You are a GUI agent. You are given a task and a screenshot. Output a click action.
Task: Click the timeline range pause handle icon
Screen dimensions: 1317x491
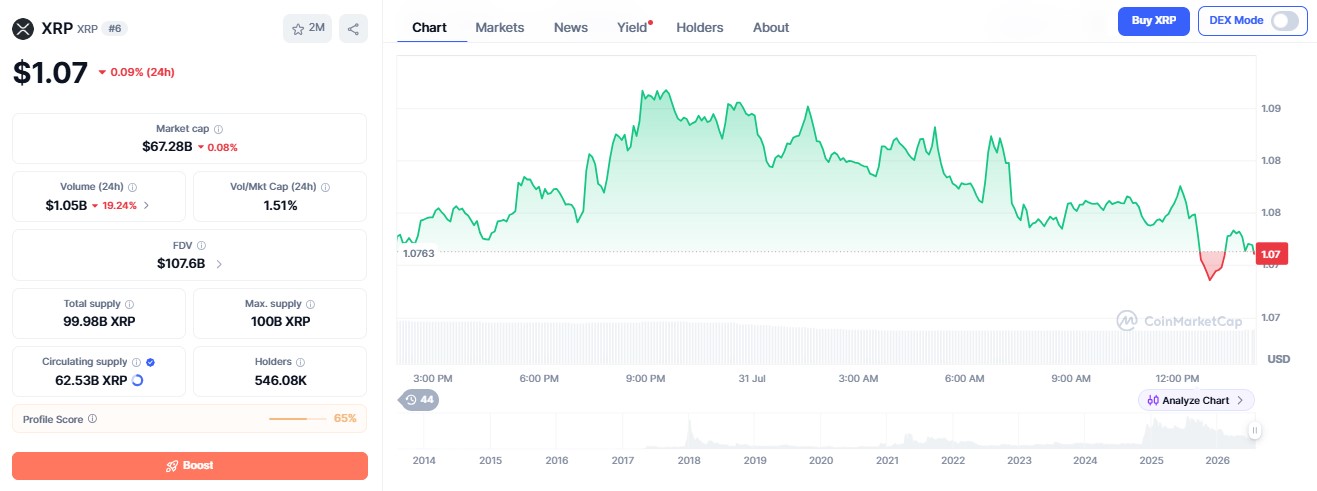point(1254,430)
